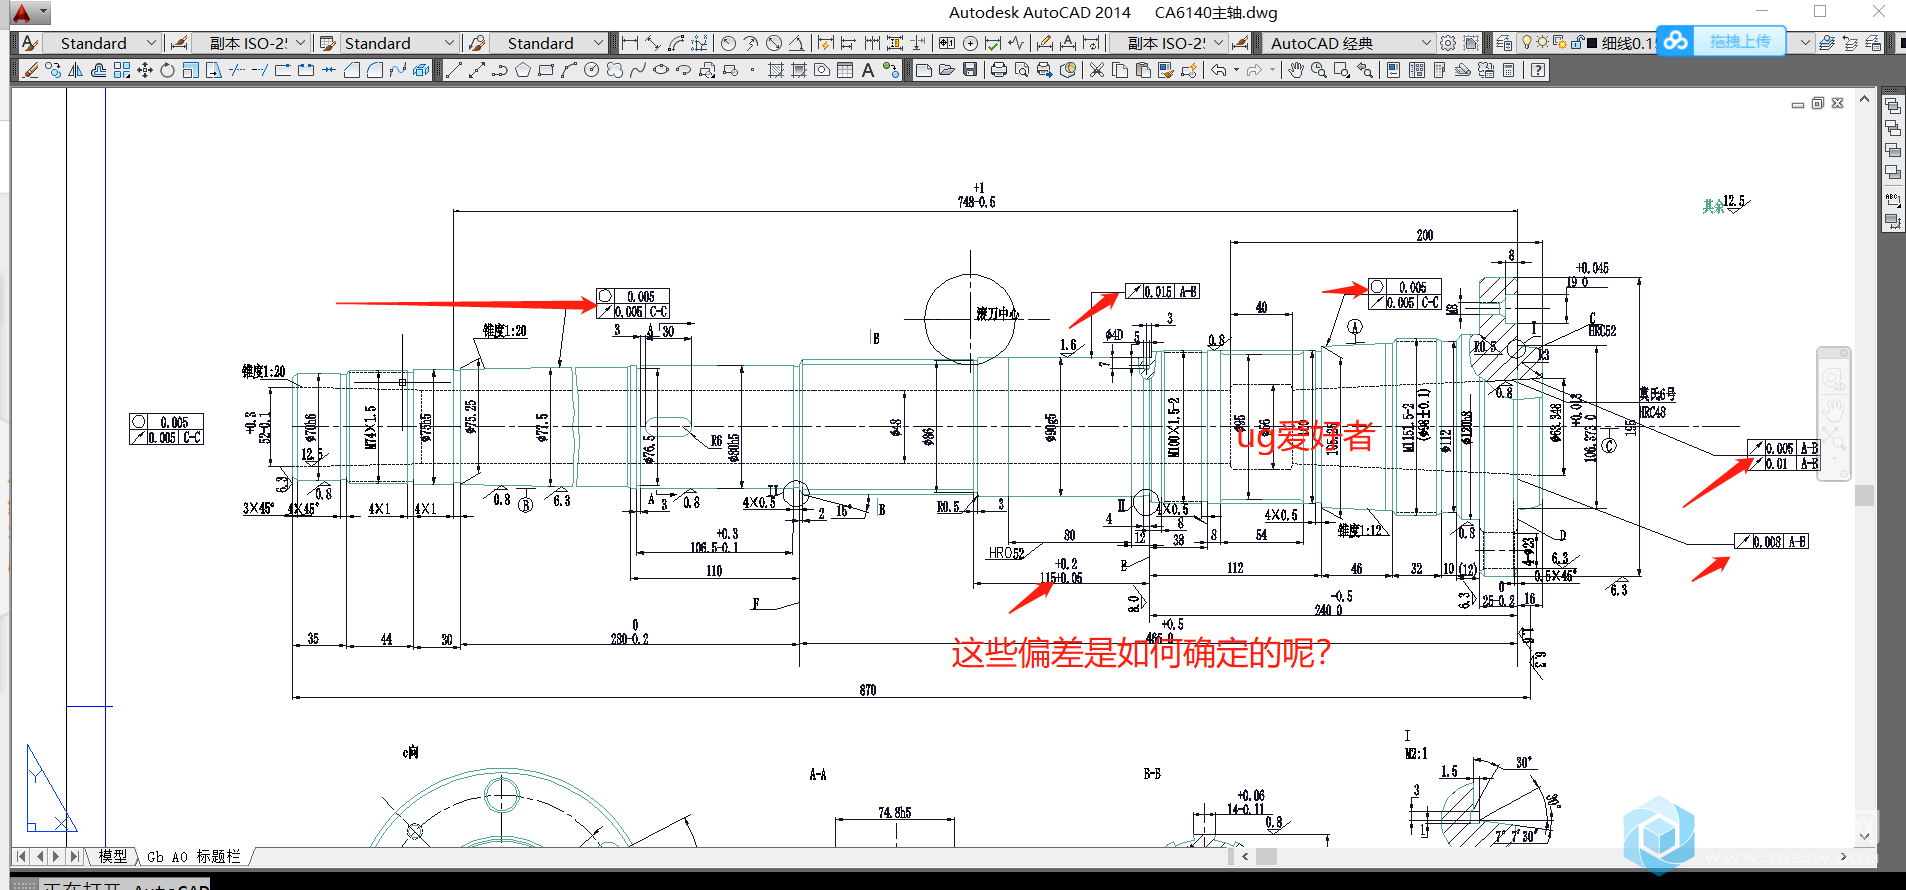Switch to the Gb A0 标题栏 layout tab

point(194,856)
